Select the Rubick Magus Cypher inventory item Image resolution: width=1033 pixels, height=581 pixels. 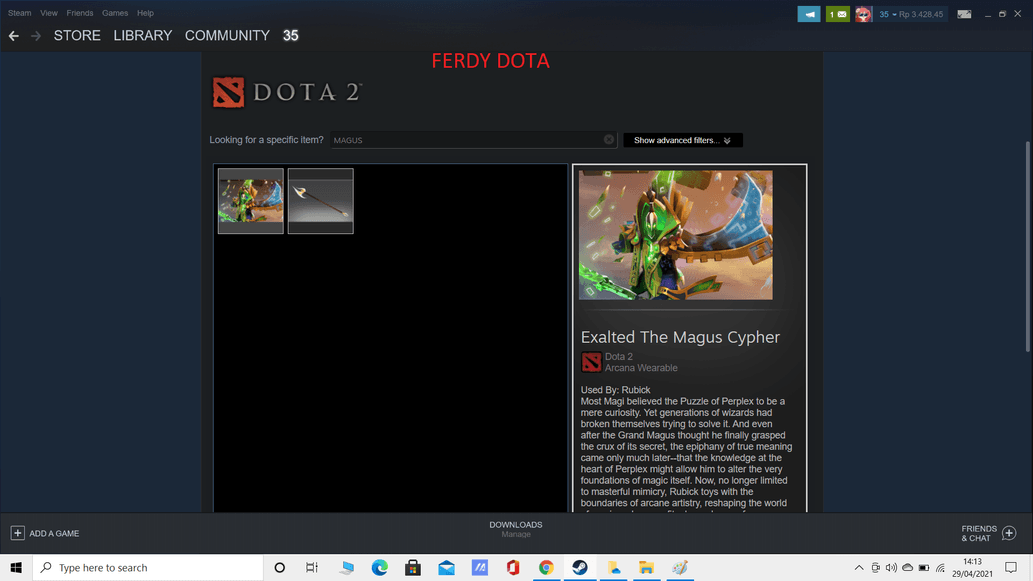tap(251, 201)
